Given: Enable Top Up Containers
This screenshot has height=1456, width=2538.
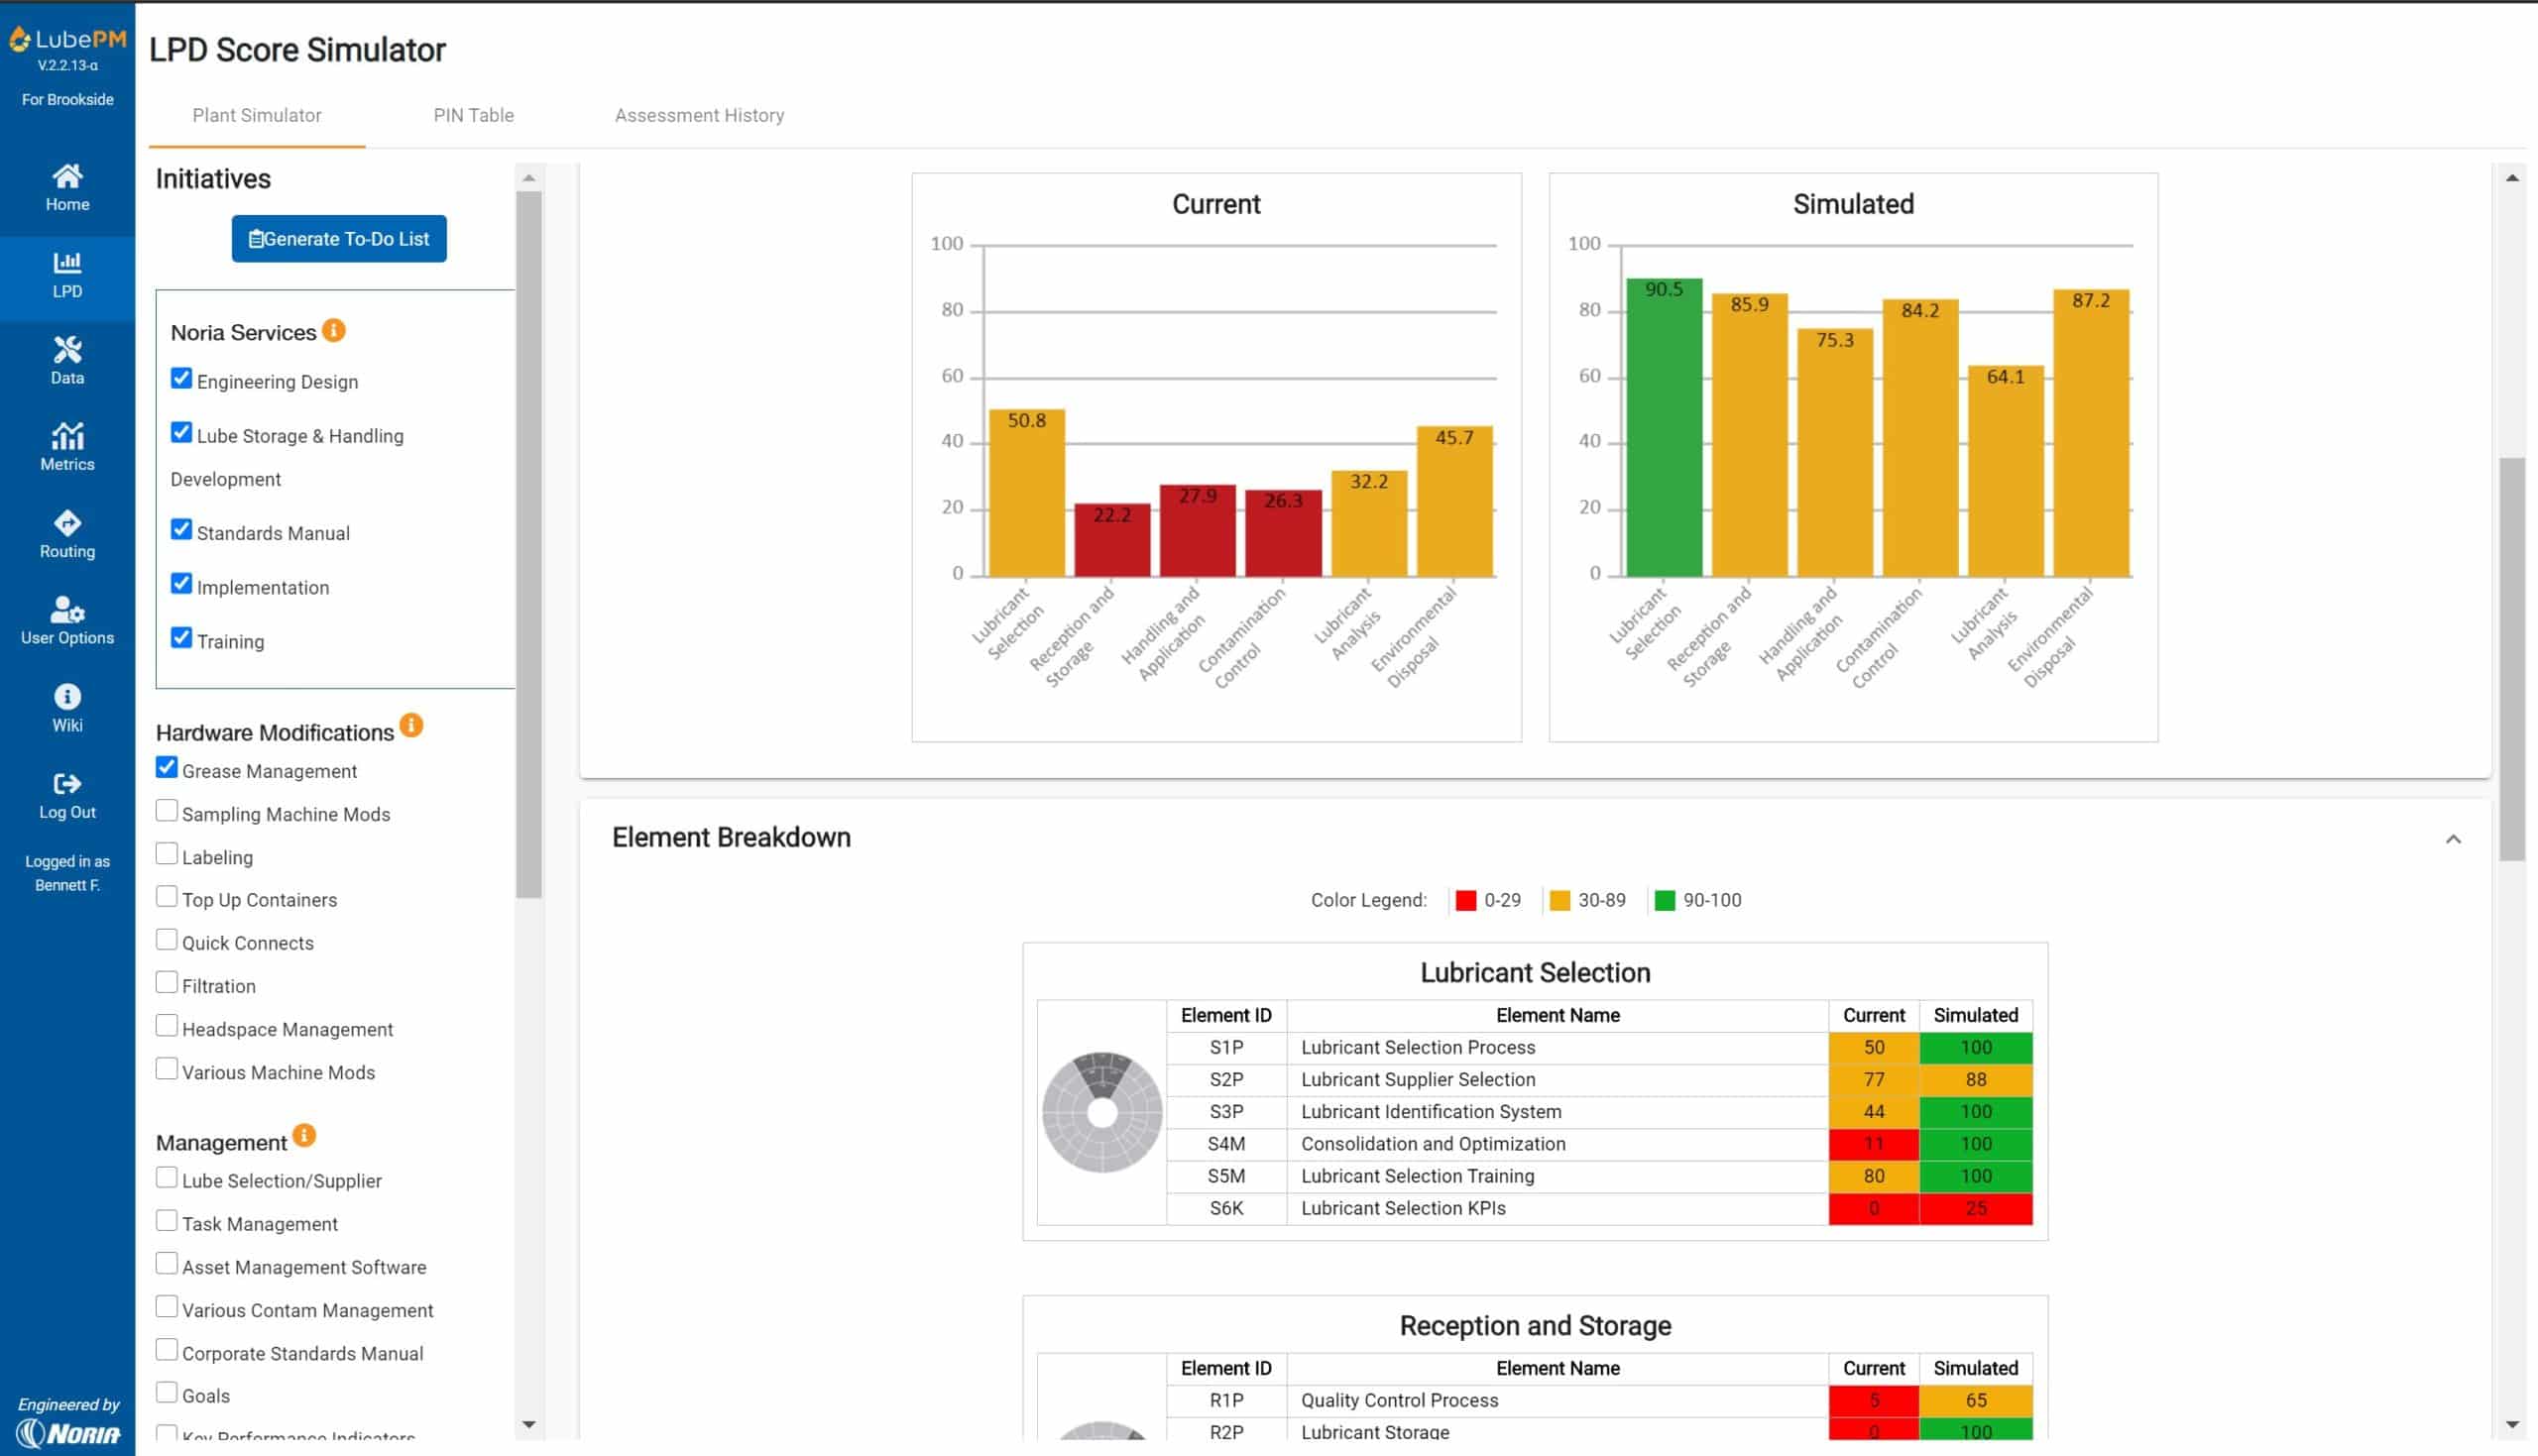Looking at the screenshot, I should click(167, 896).
